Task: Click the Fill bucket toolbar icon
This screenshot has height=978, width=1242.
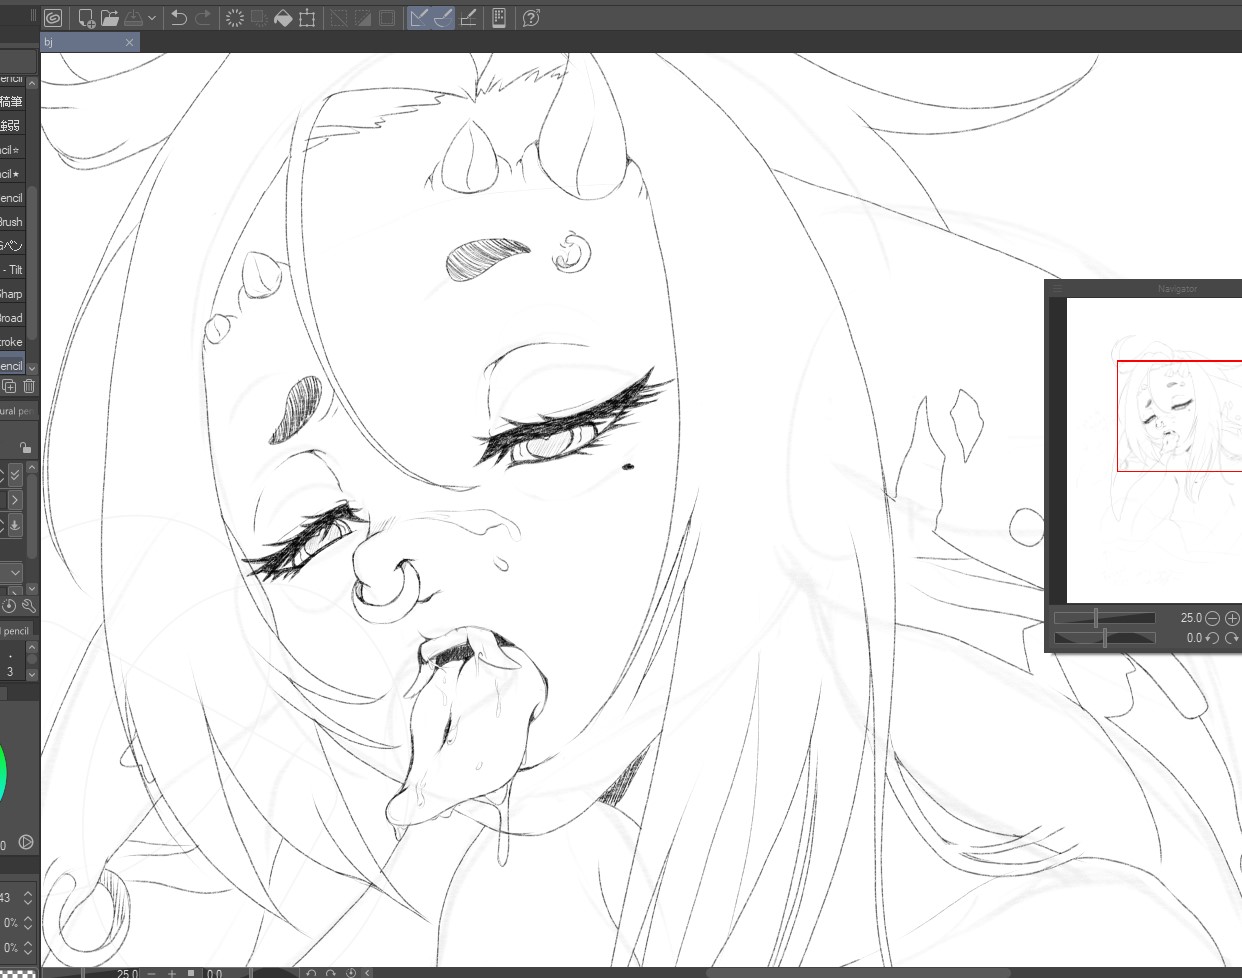Action: (283, 18)
